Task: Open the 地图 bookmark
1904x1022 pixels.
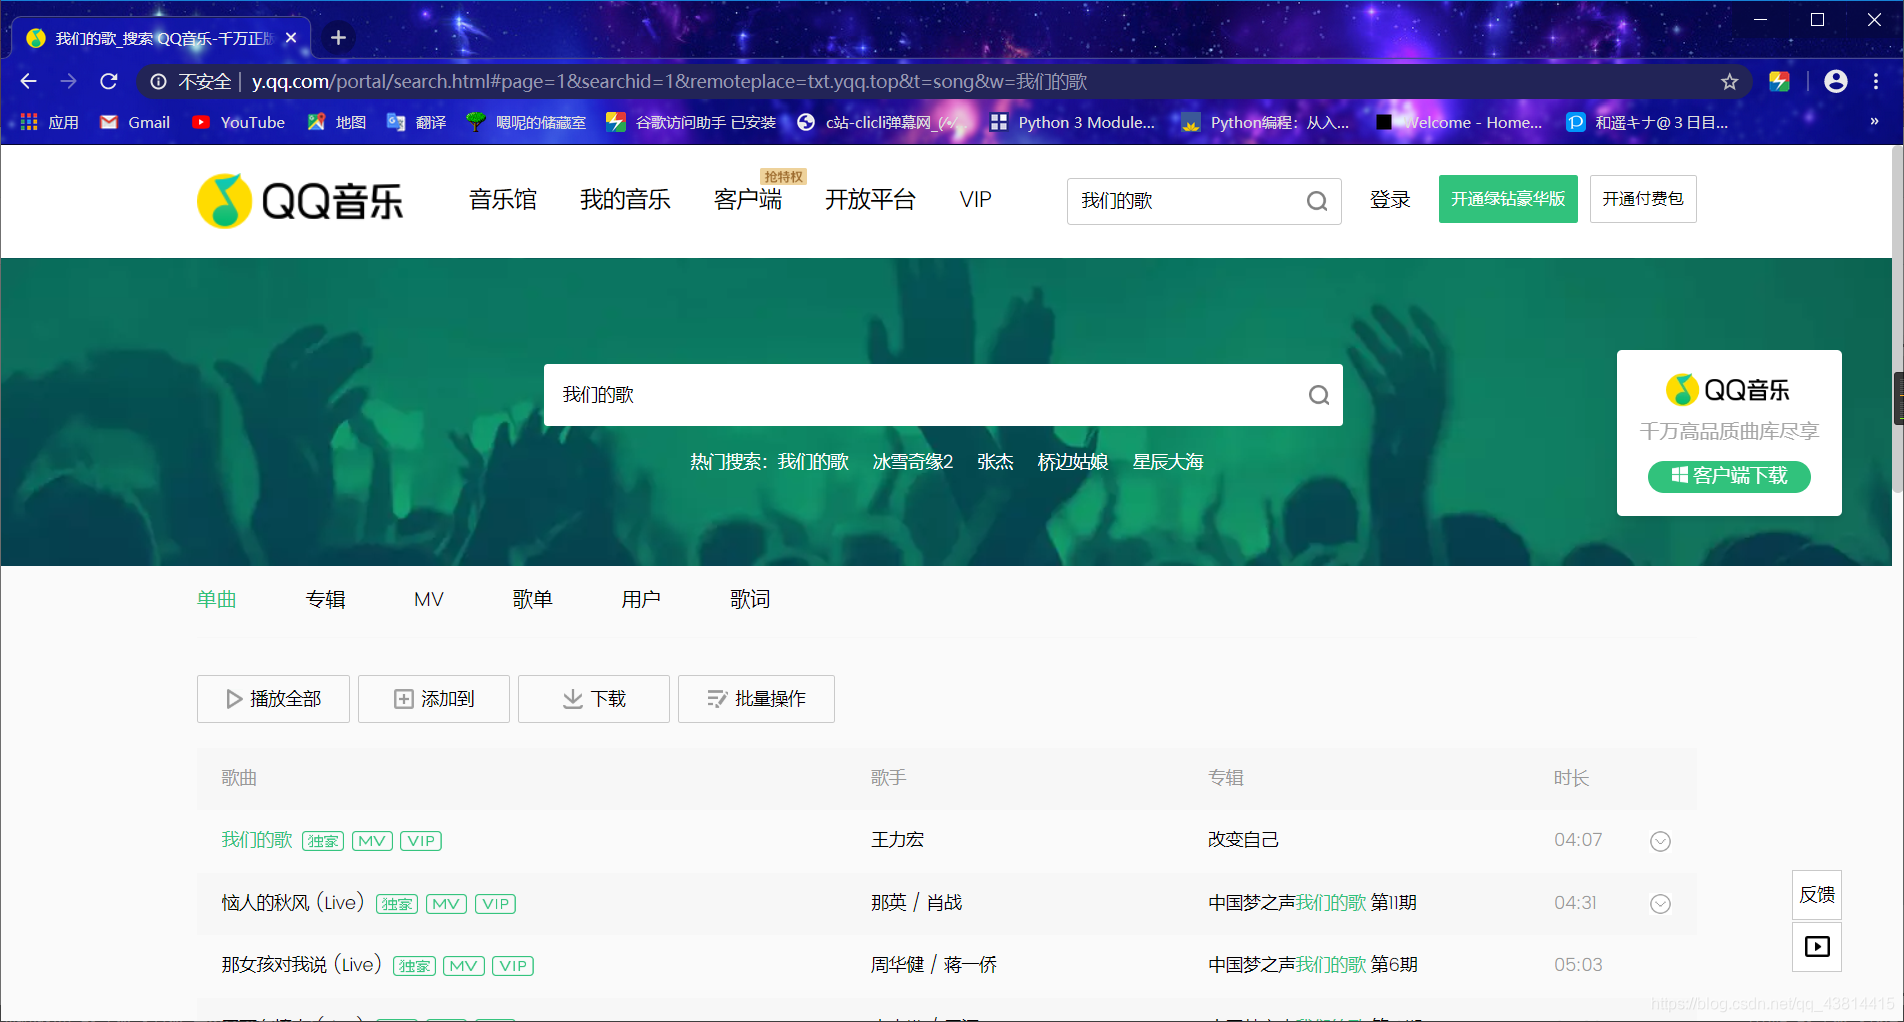Action: [x=337, y=122]
